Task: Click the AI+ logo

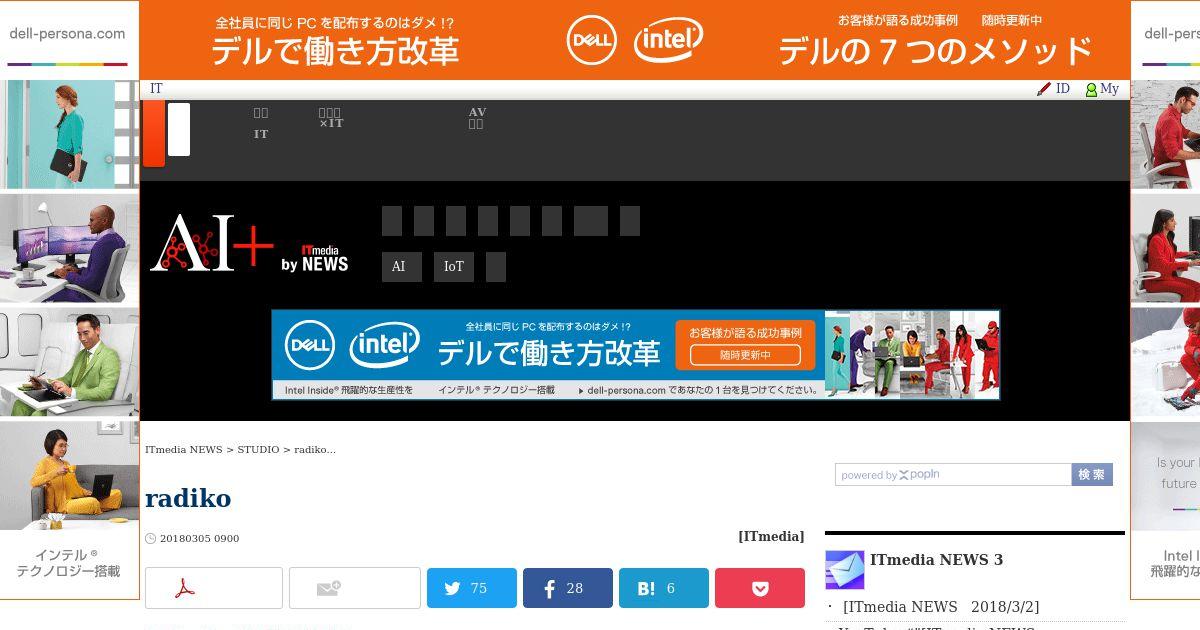Action: (x=212, y=242)
